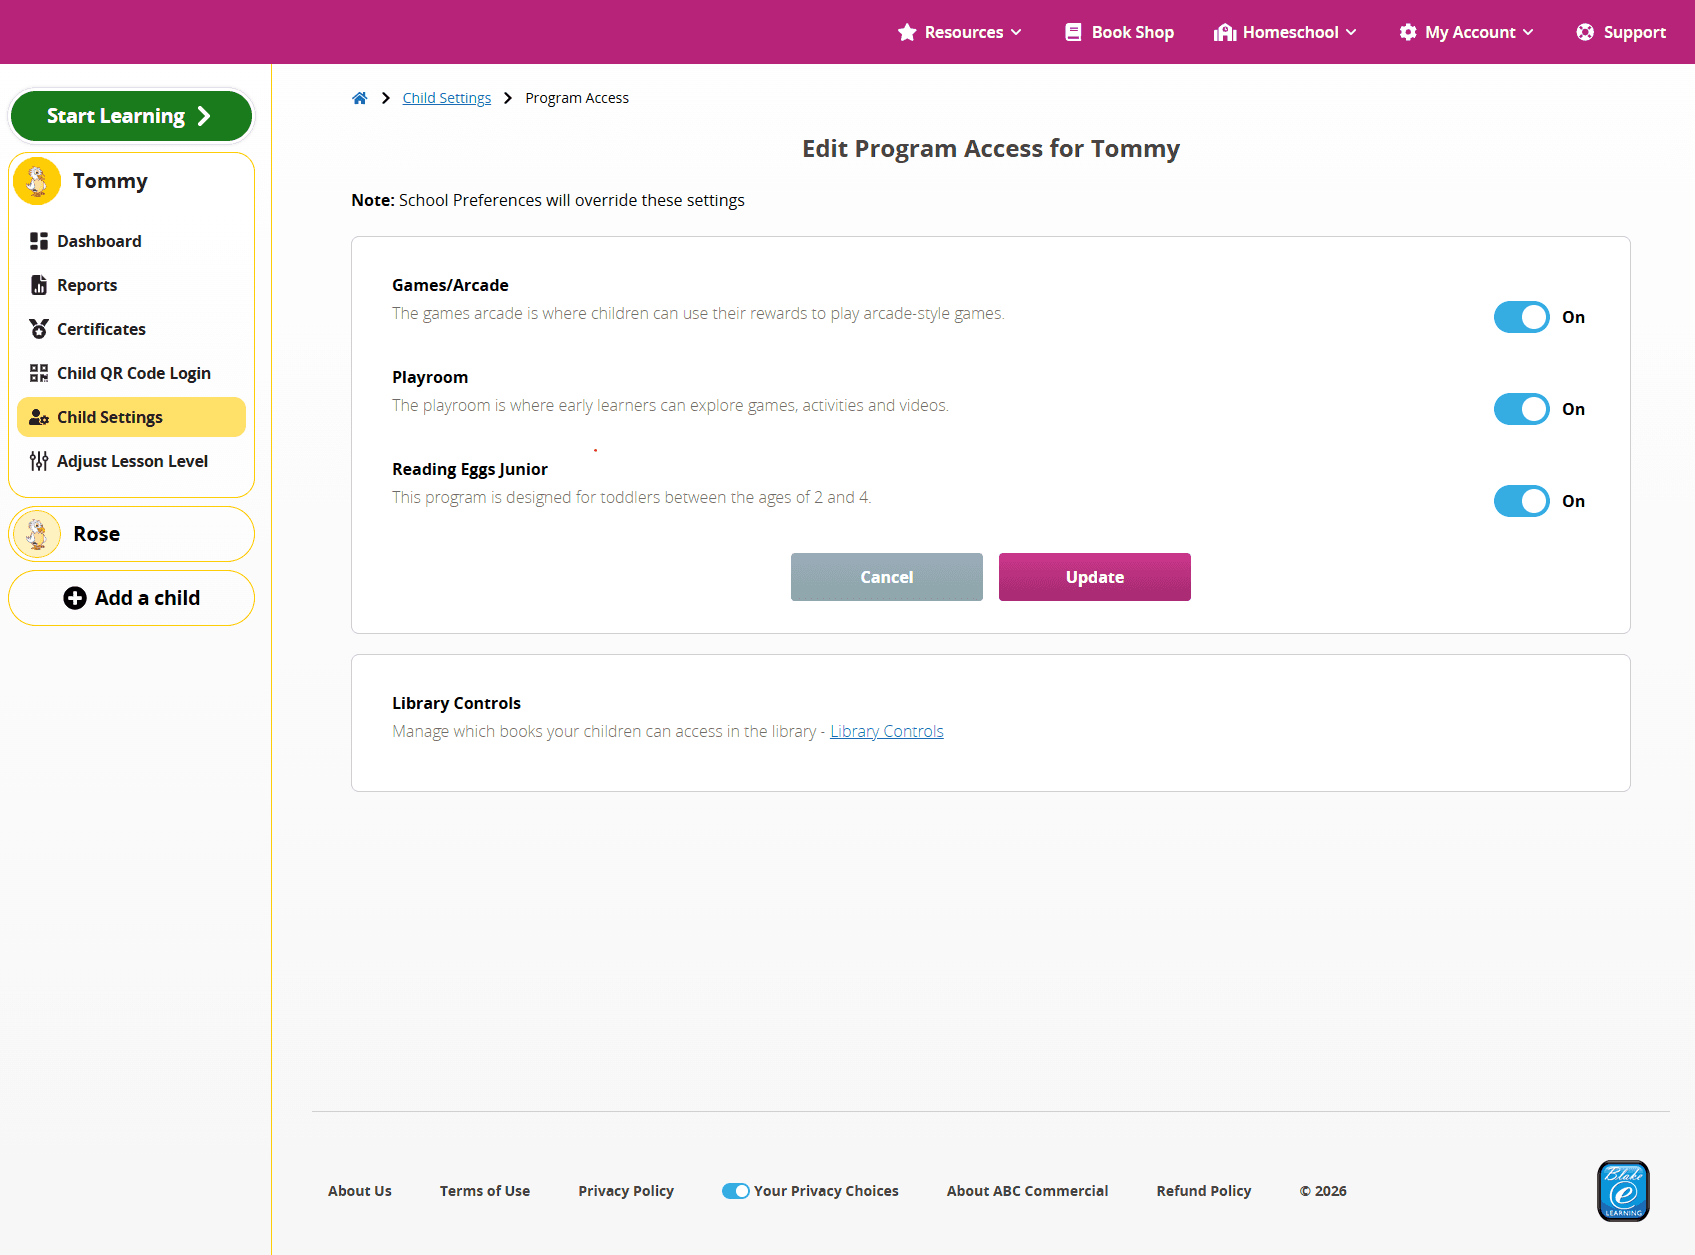Click the Start Learning arrow chevron
The width and height of the screenshot is (1695, 1255).
pos(204,116)
